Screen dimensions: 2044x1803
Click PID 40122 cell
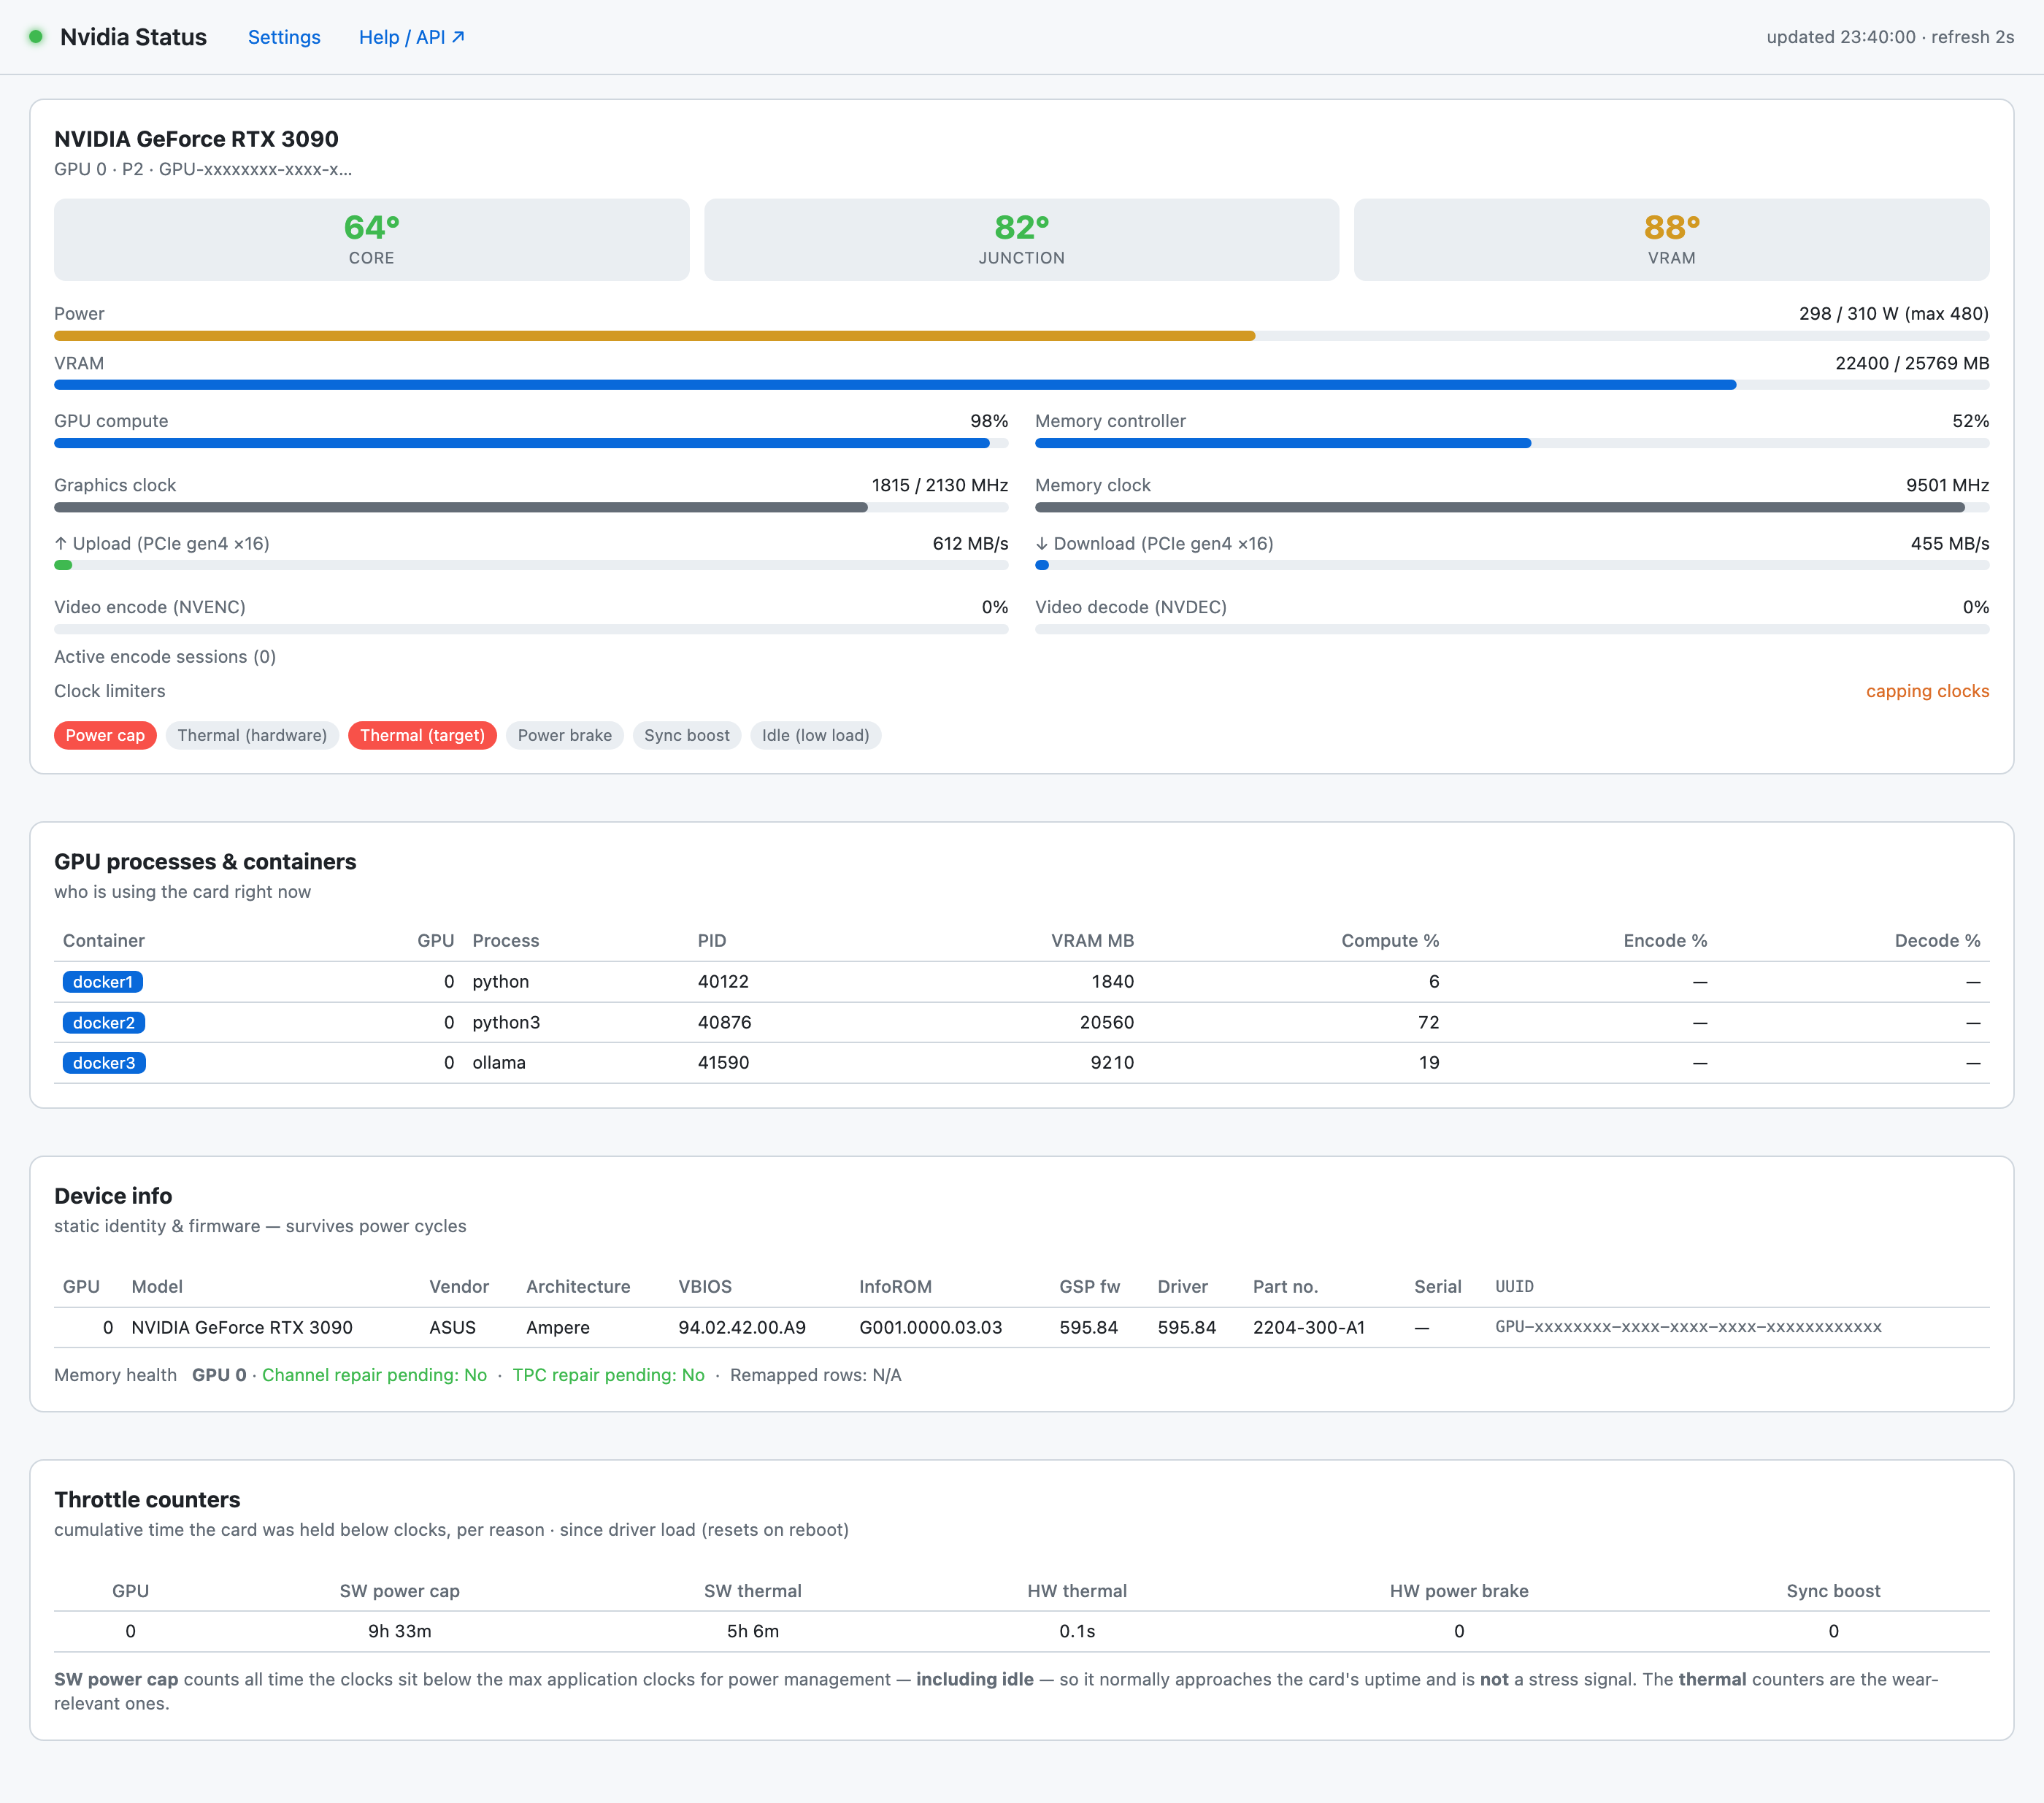(723, 982)
